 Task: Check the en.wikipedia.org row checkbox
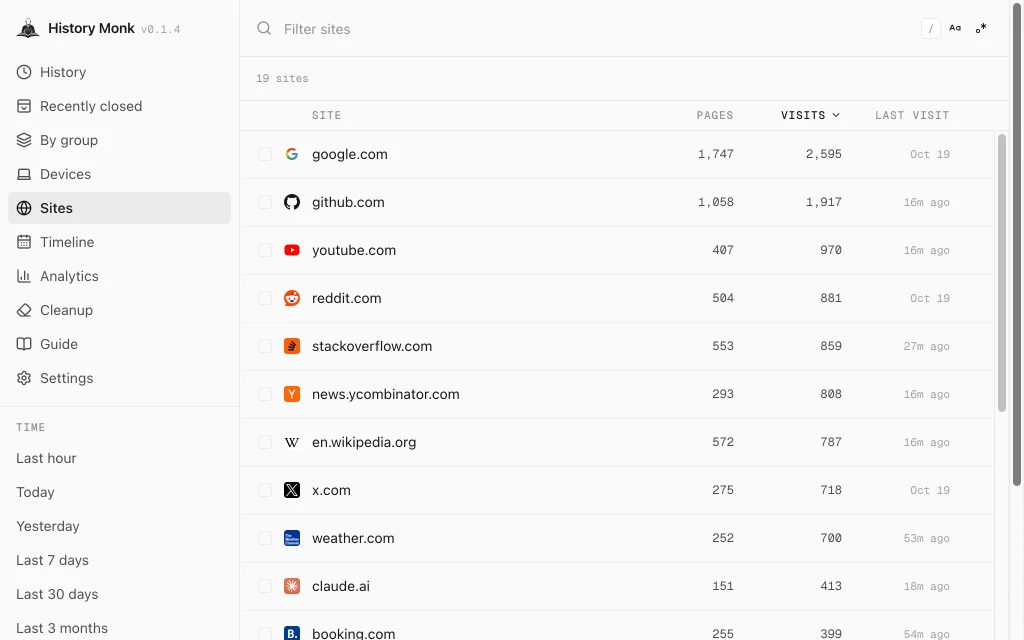coord(264,442)
